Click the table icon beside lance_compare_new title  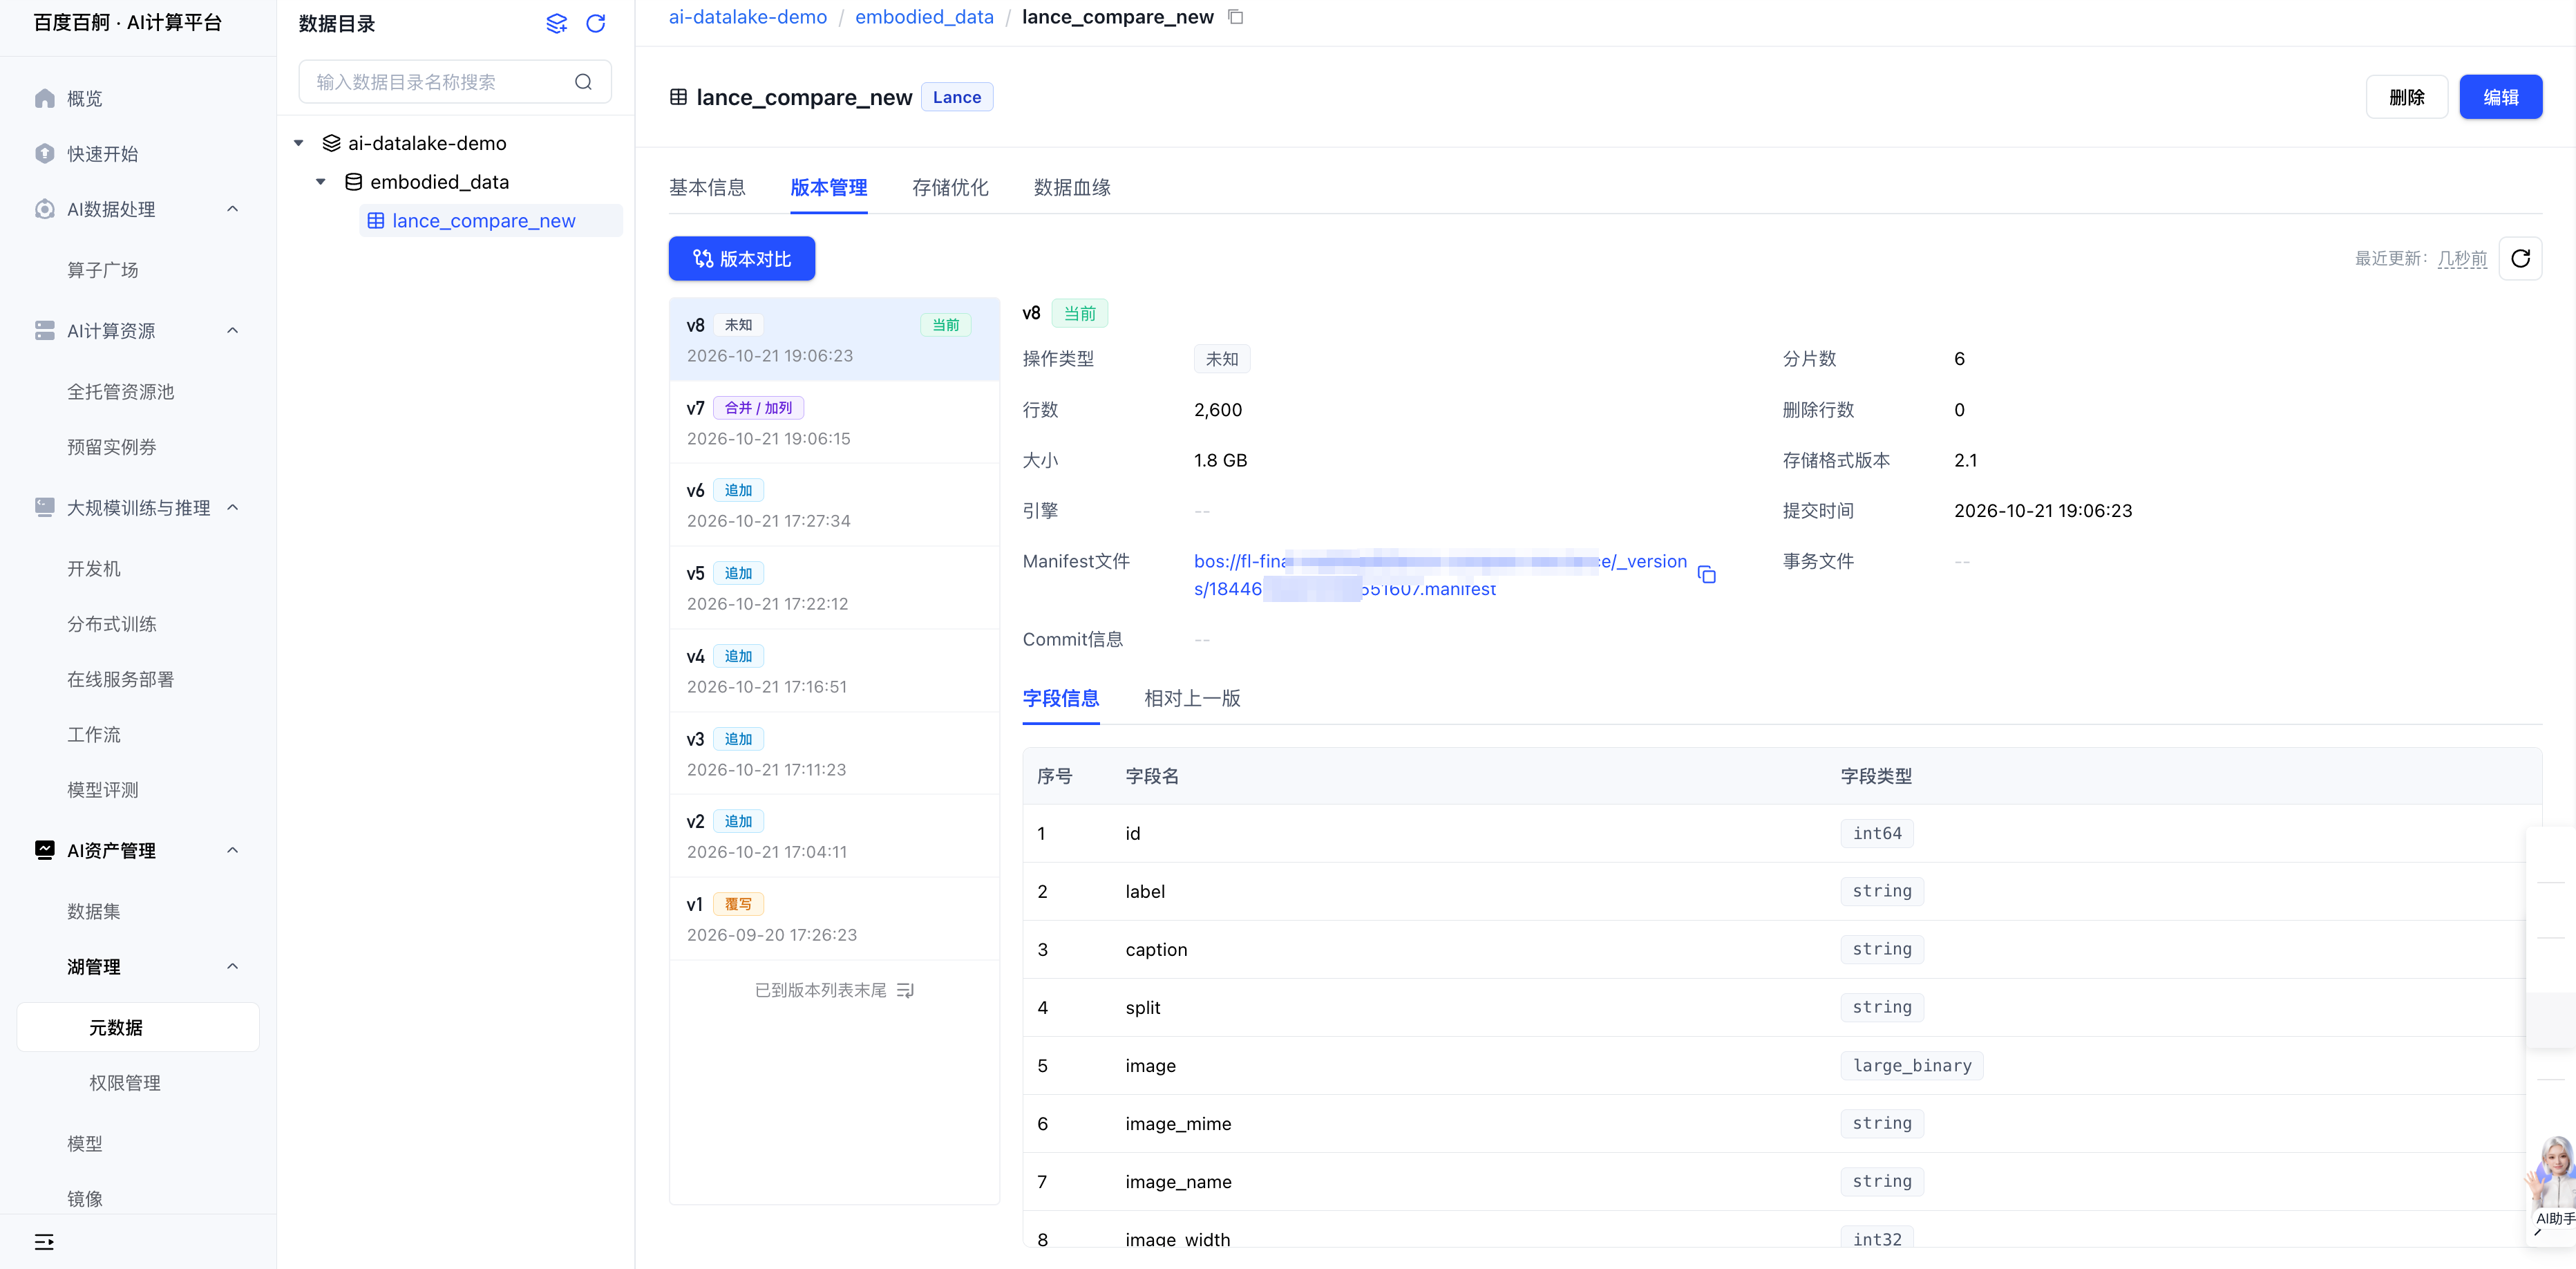[678, 97]
